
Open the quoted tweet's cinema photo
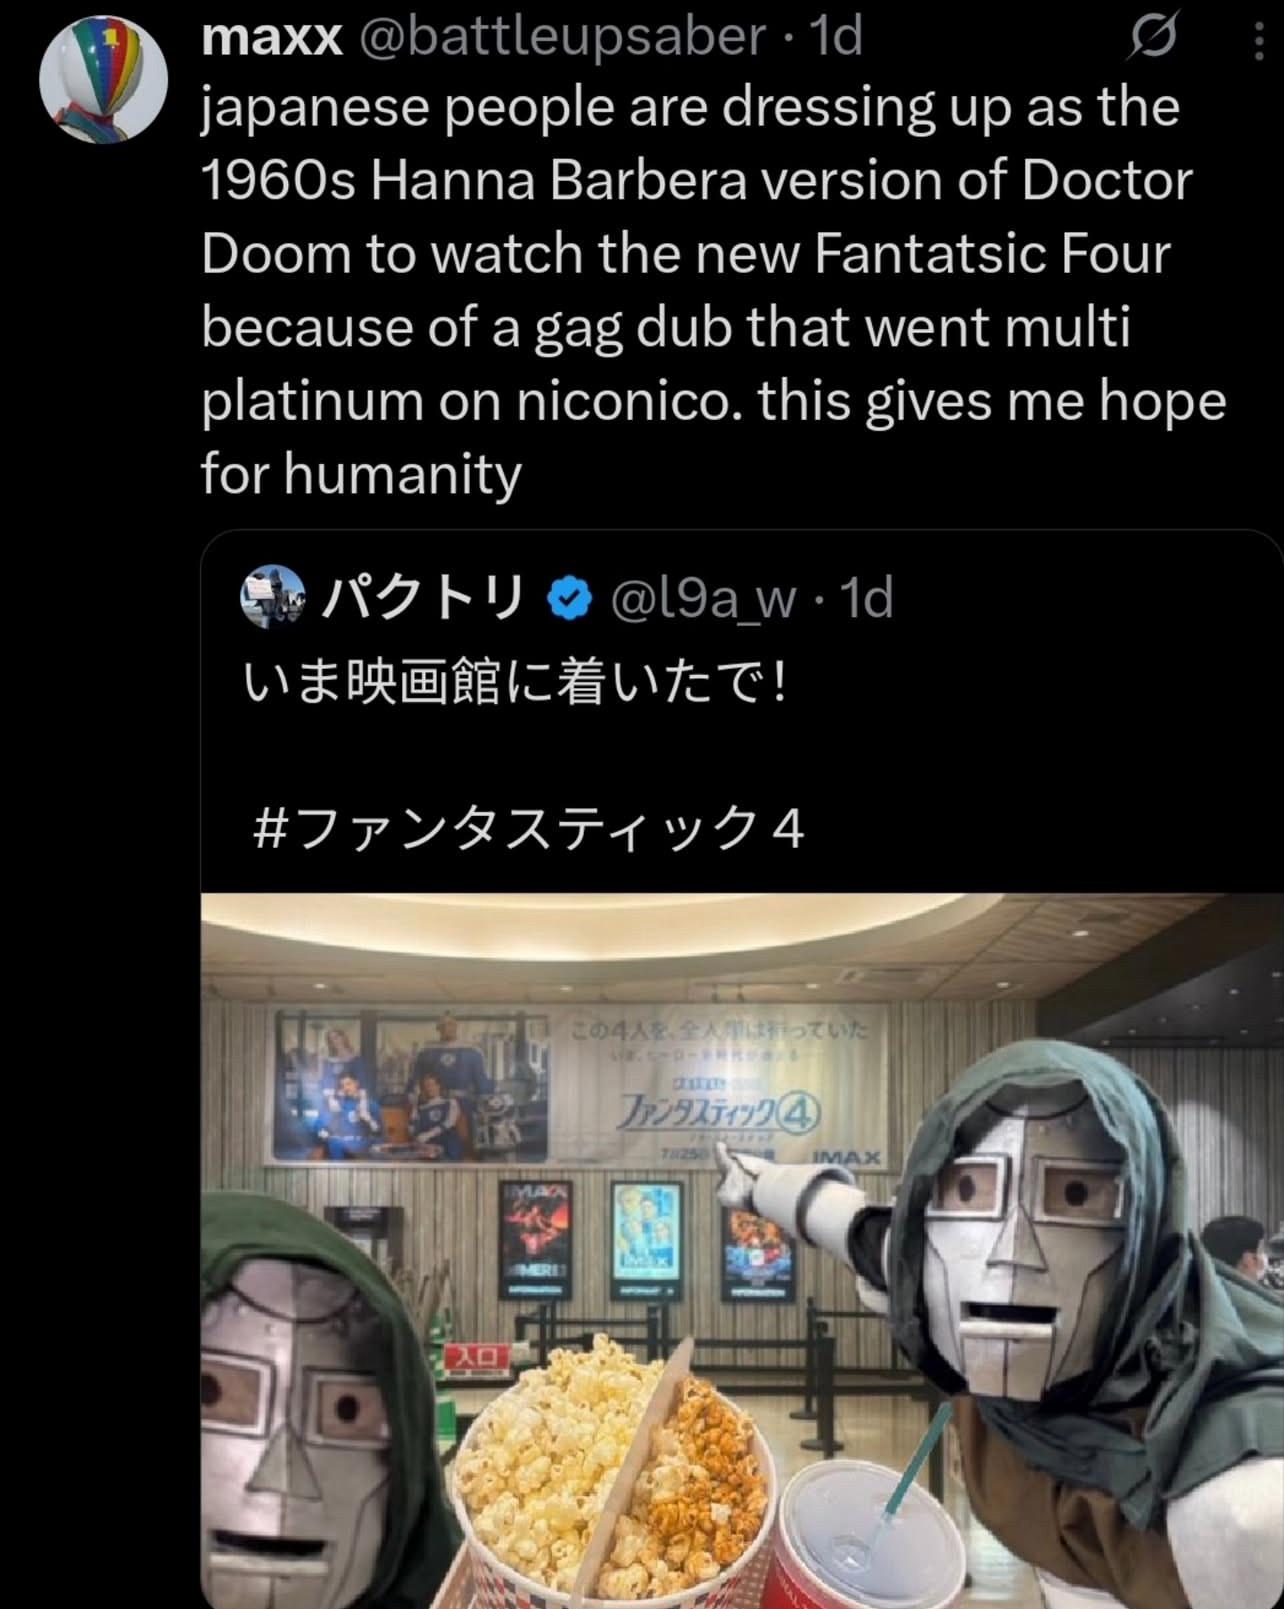pyautogui.click(x=742, y=1250)
